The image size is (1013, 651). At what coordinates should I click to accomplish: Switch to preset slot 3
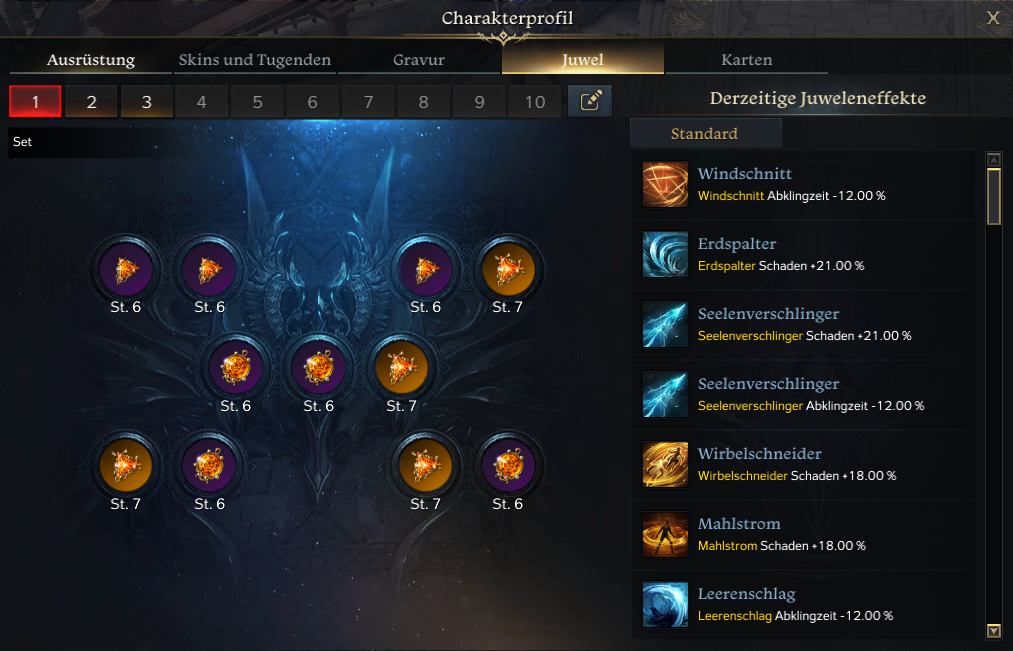(x=147, y=101)
